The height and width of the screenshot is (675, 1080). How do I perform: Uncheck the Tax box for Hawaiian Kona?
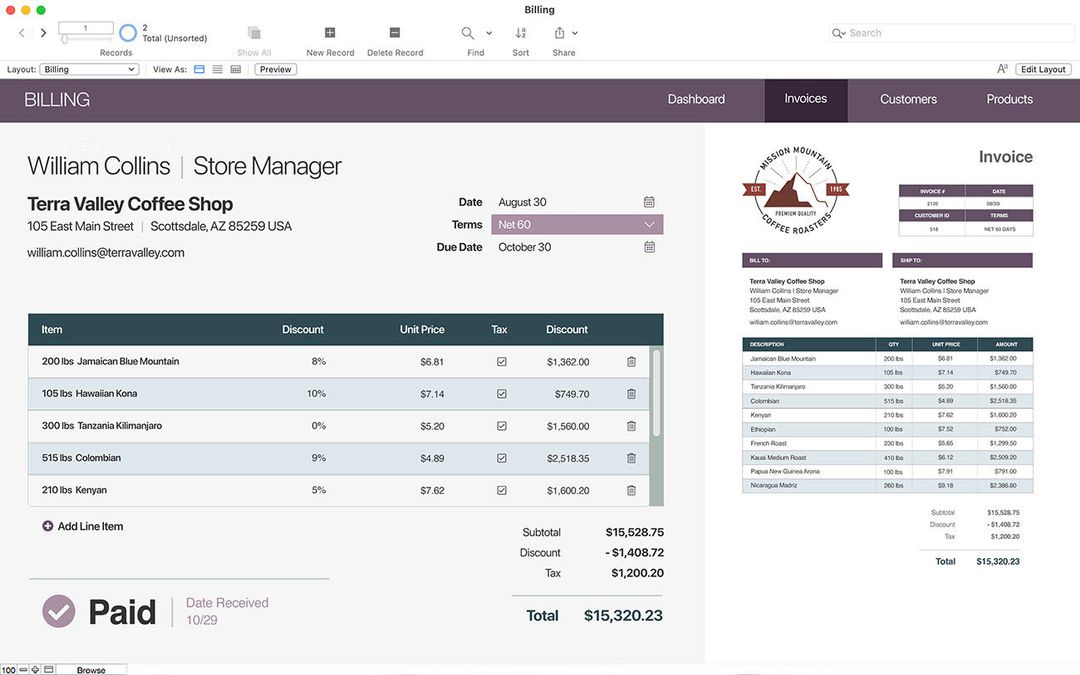point(501,393)
